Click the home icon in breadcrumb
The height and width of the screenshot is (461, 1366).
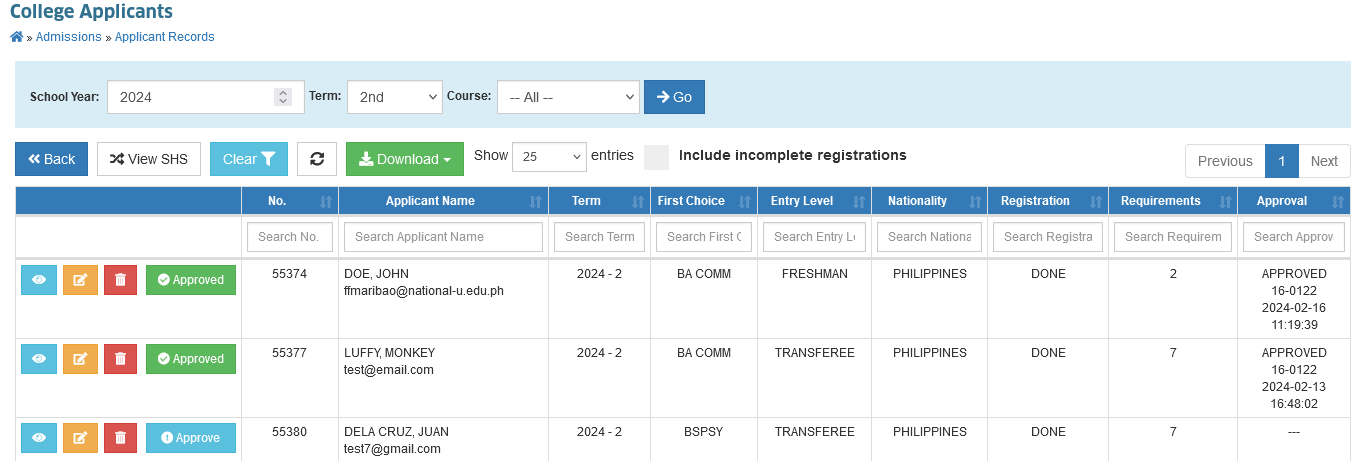pyautogui.click(x=16, y=37)
